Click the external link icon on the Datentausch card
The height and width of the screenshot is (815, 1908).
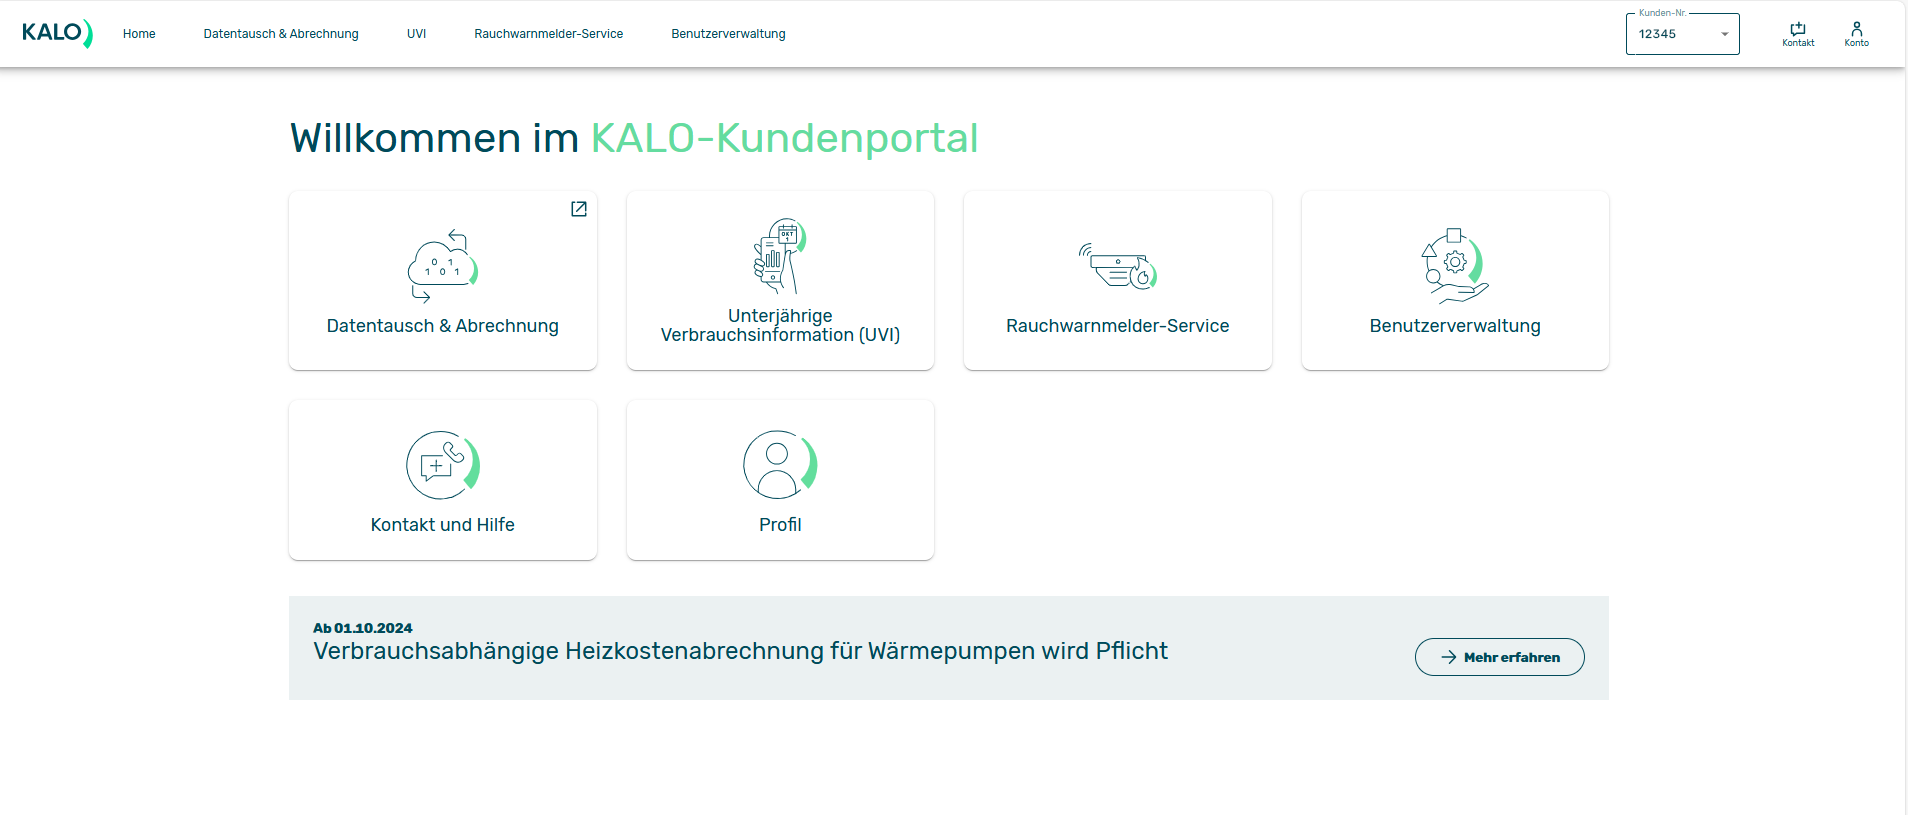579,208
